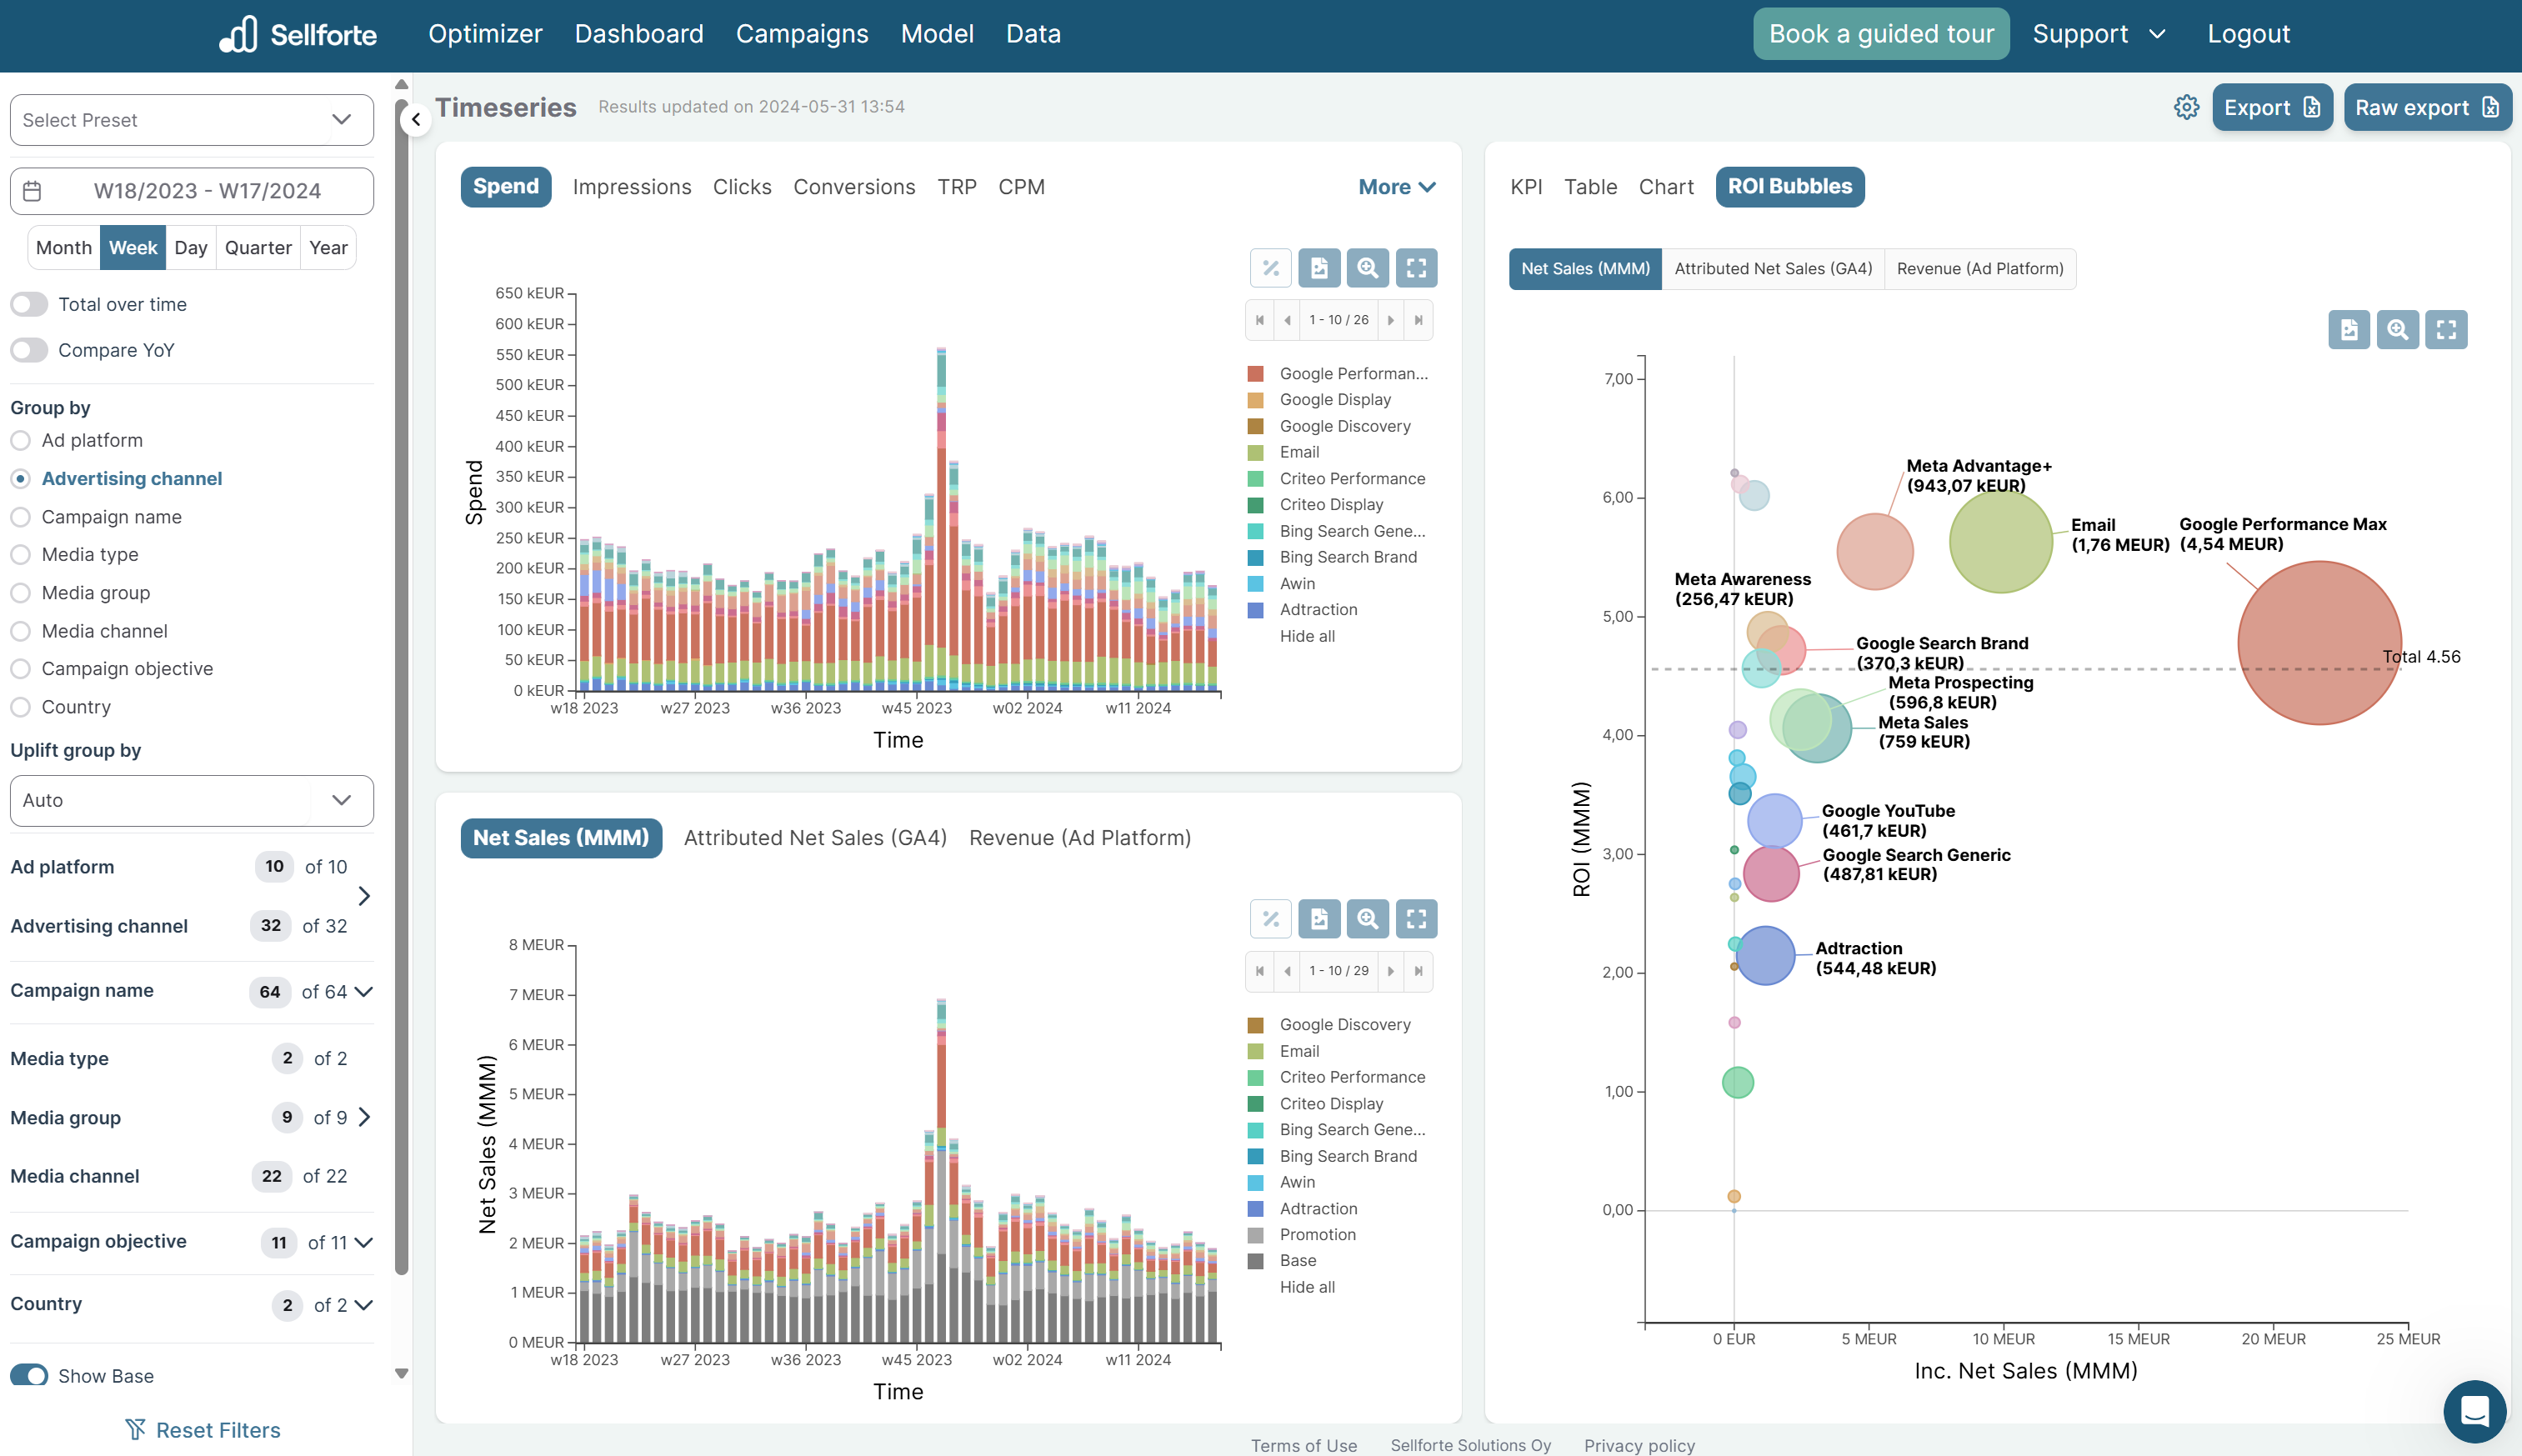The width and height of the screenshot is (2522, 1456).
Task: Click the Export button
Action: pos(2272,107)
